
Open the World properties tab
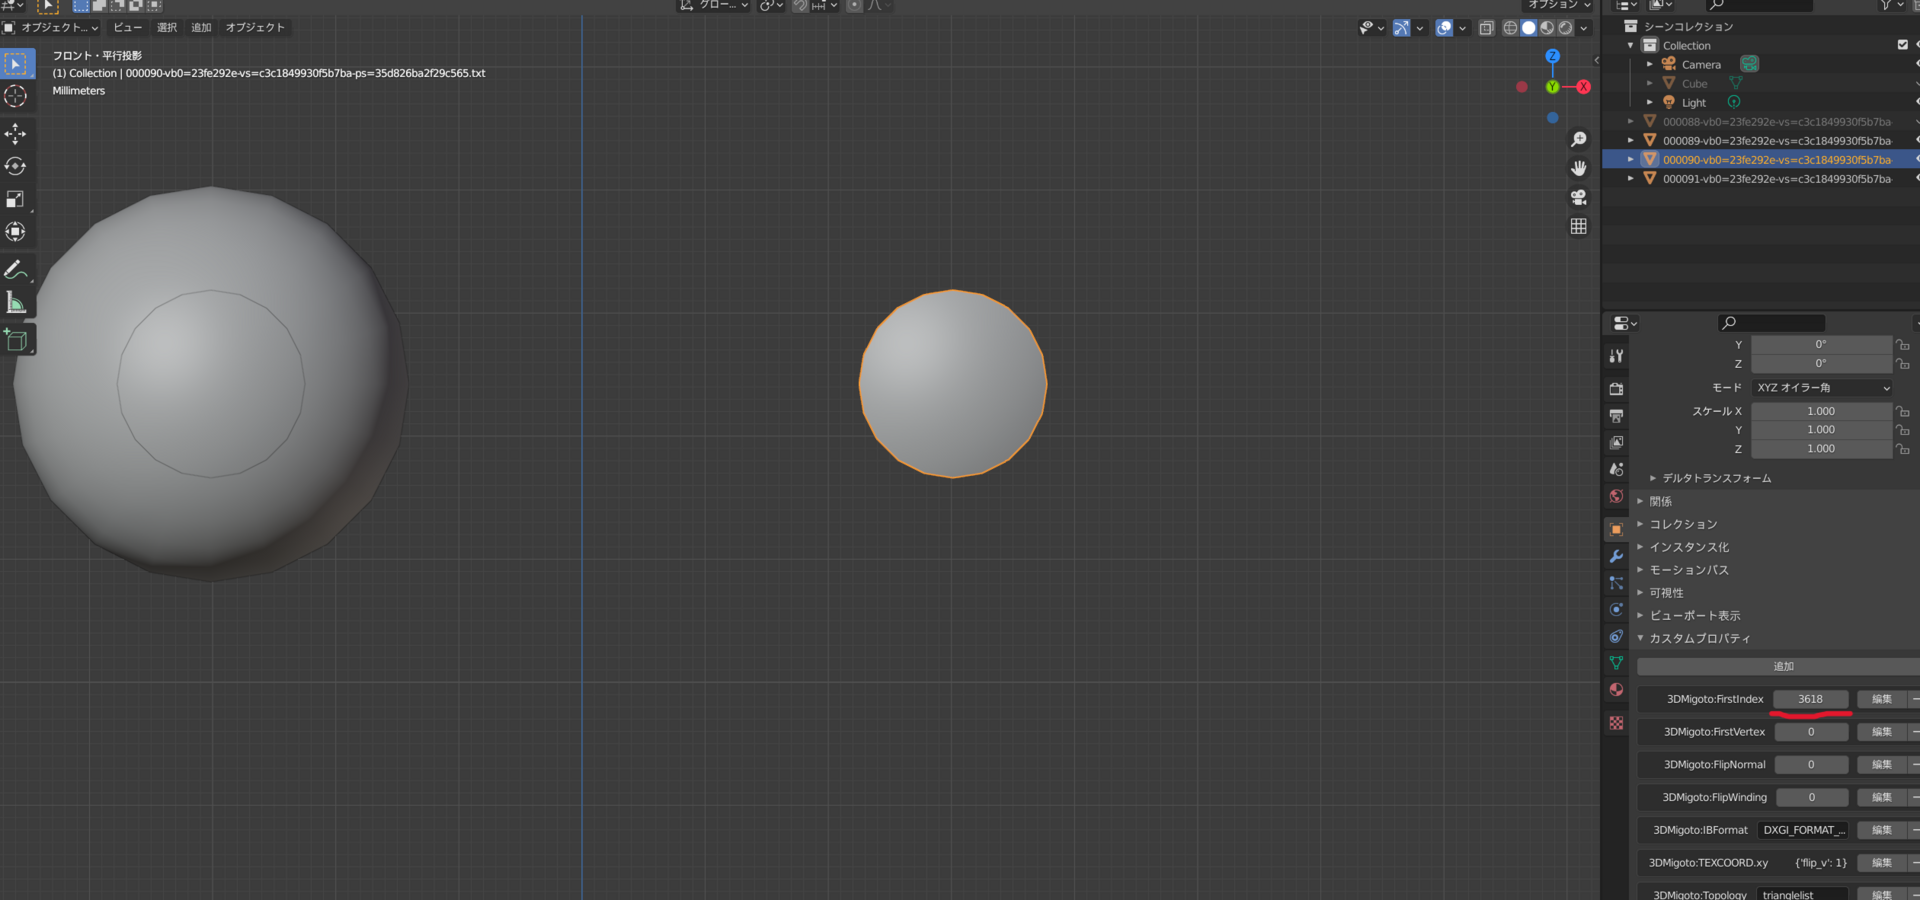pyautogui.click(x=1616, y=496)
